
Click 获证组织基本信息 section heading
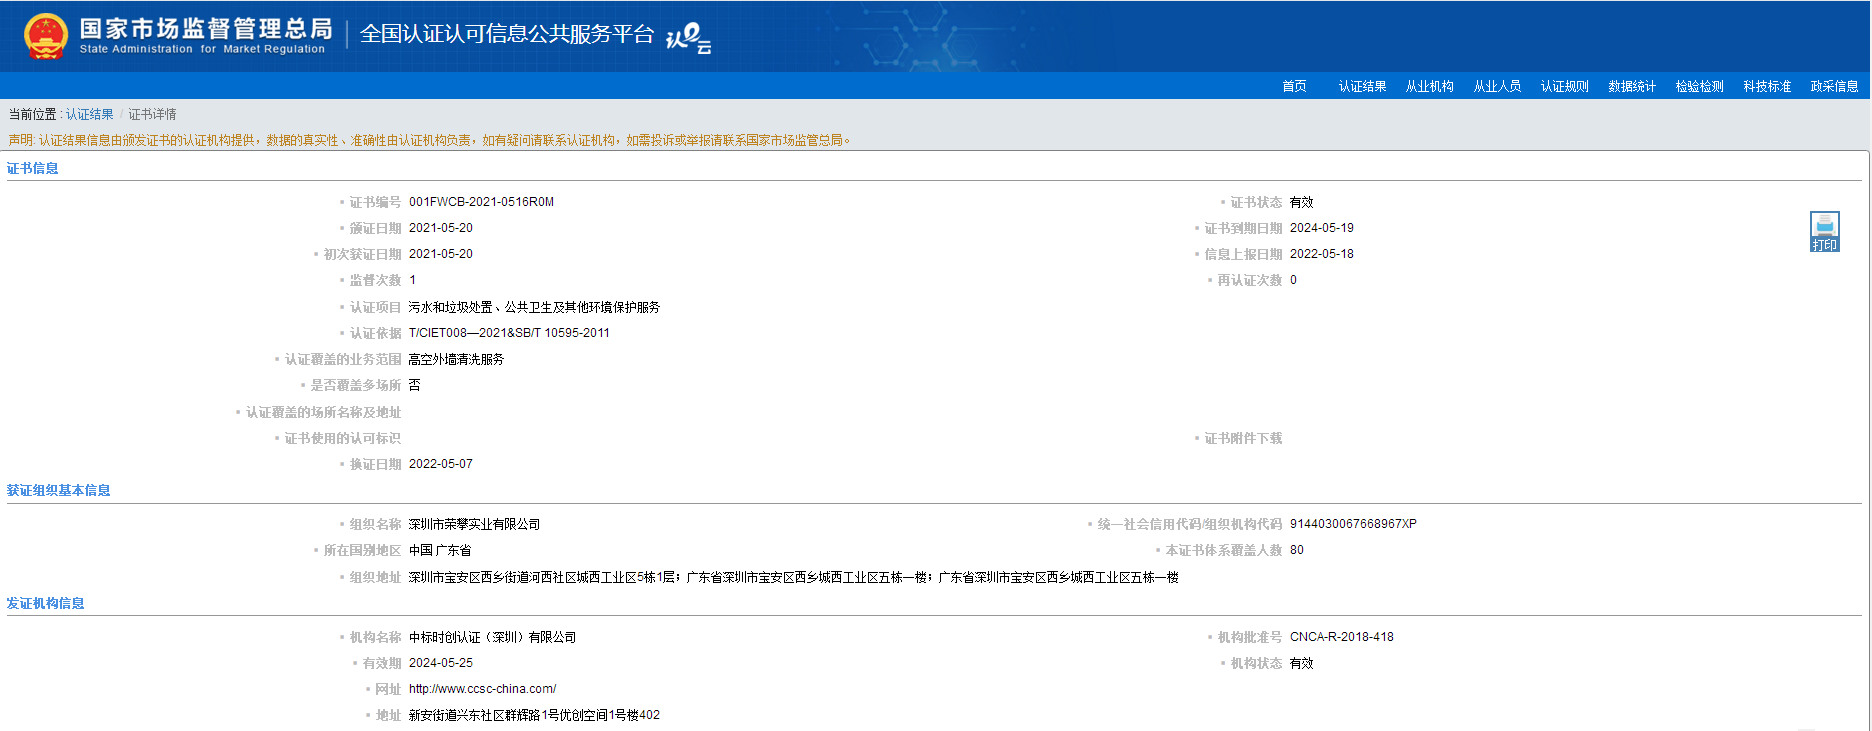59,490
